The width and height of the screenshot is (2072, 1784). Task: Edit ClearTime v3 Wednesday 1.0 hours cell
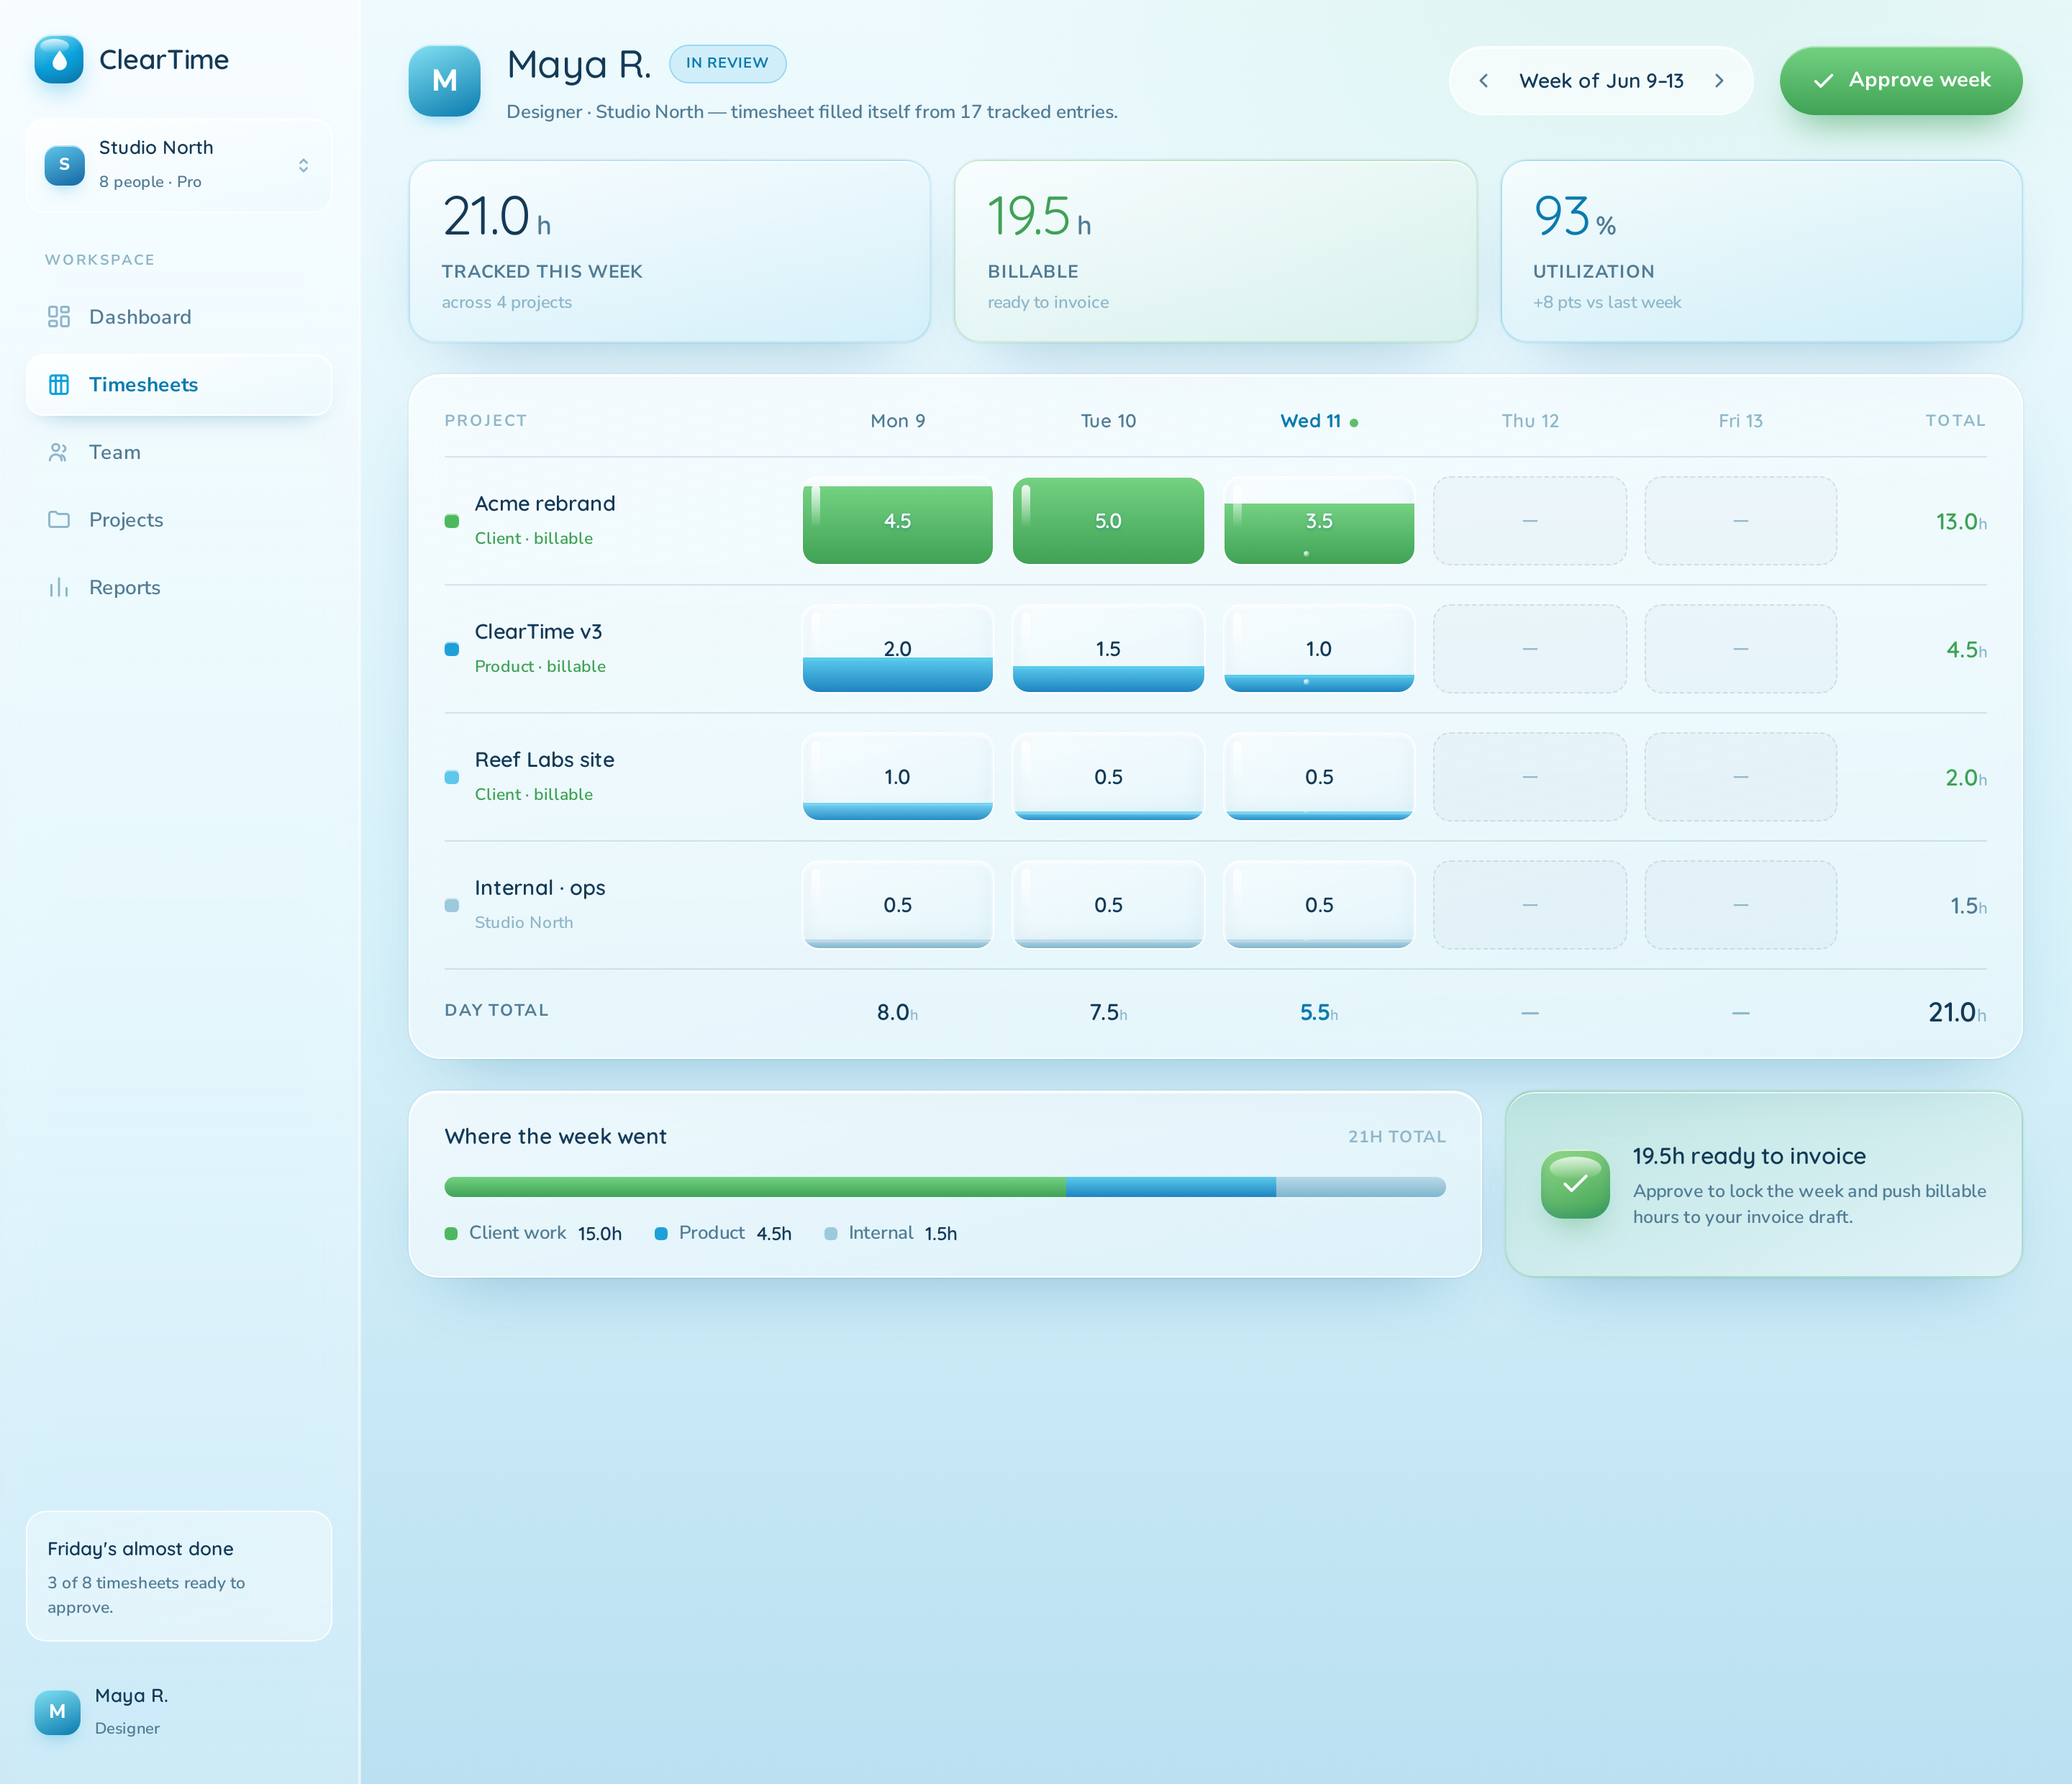(x=1318, y=649)
